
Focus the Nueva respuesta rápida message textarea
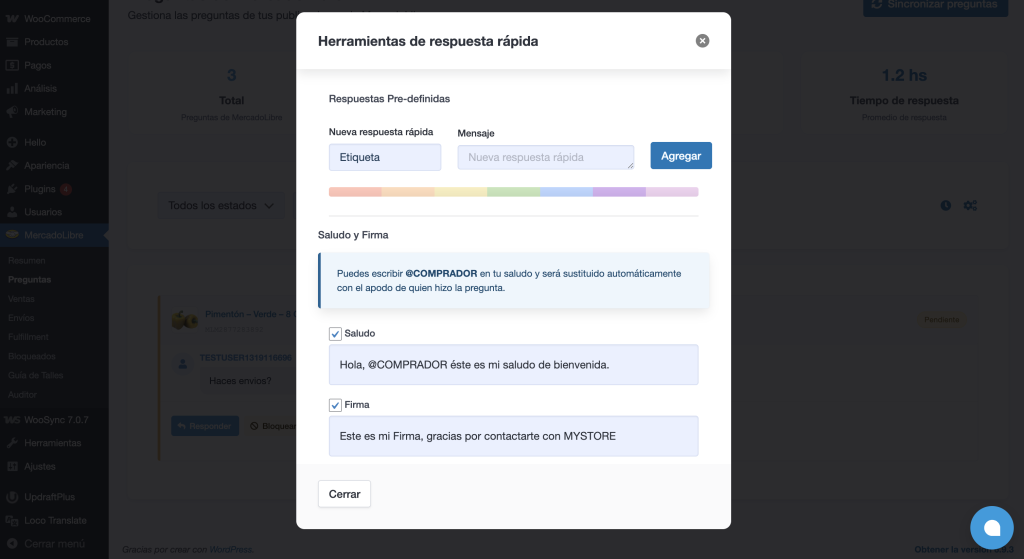tap(545, 157)
